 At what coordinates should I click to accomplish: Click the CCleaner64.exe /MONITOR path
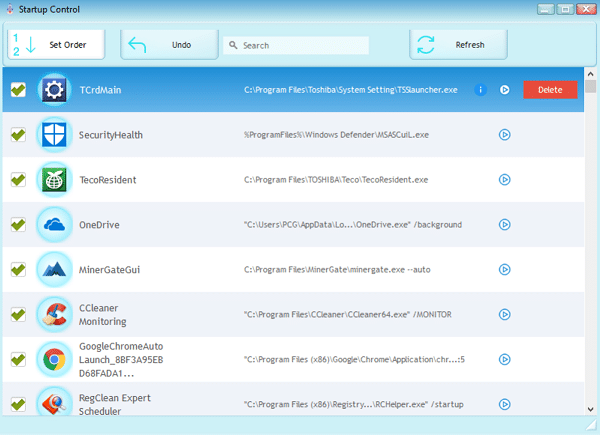tap(348, 314)
